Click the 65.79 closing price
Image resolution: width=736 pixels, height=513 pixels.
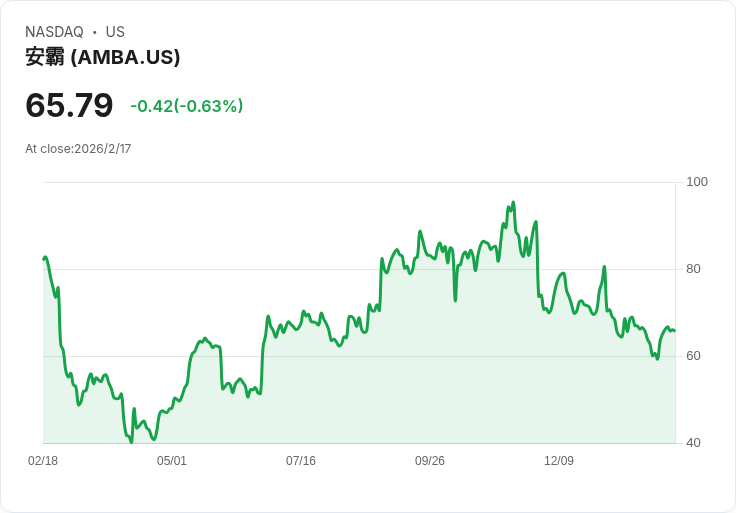pos(69,105)
